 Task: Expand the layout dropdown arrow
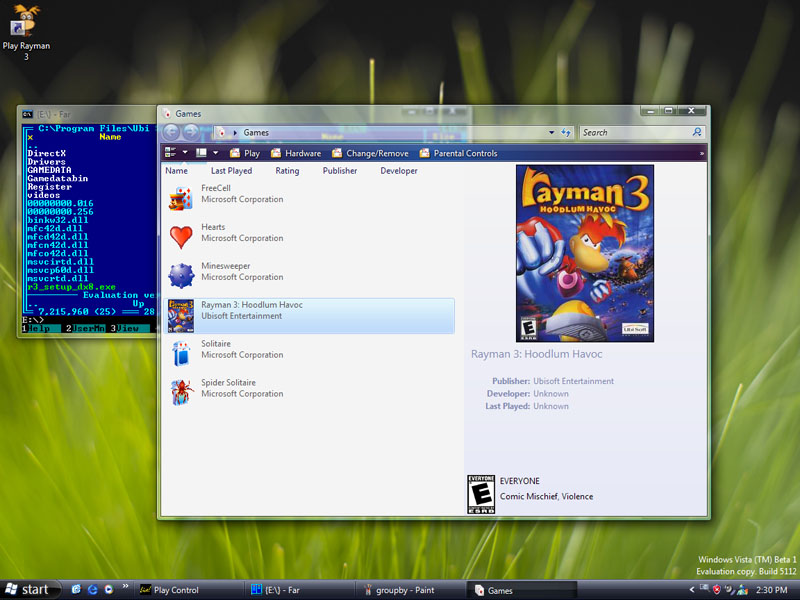coord(215,153)
